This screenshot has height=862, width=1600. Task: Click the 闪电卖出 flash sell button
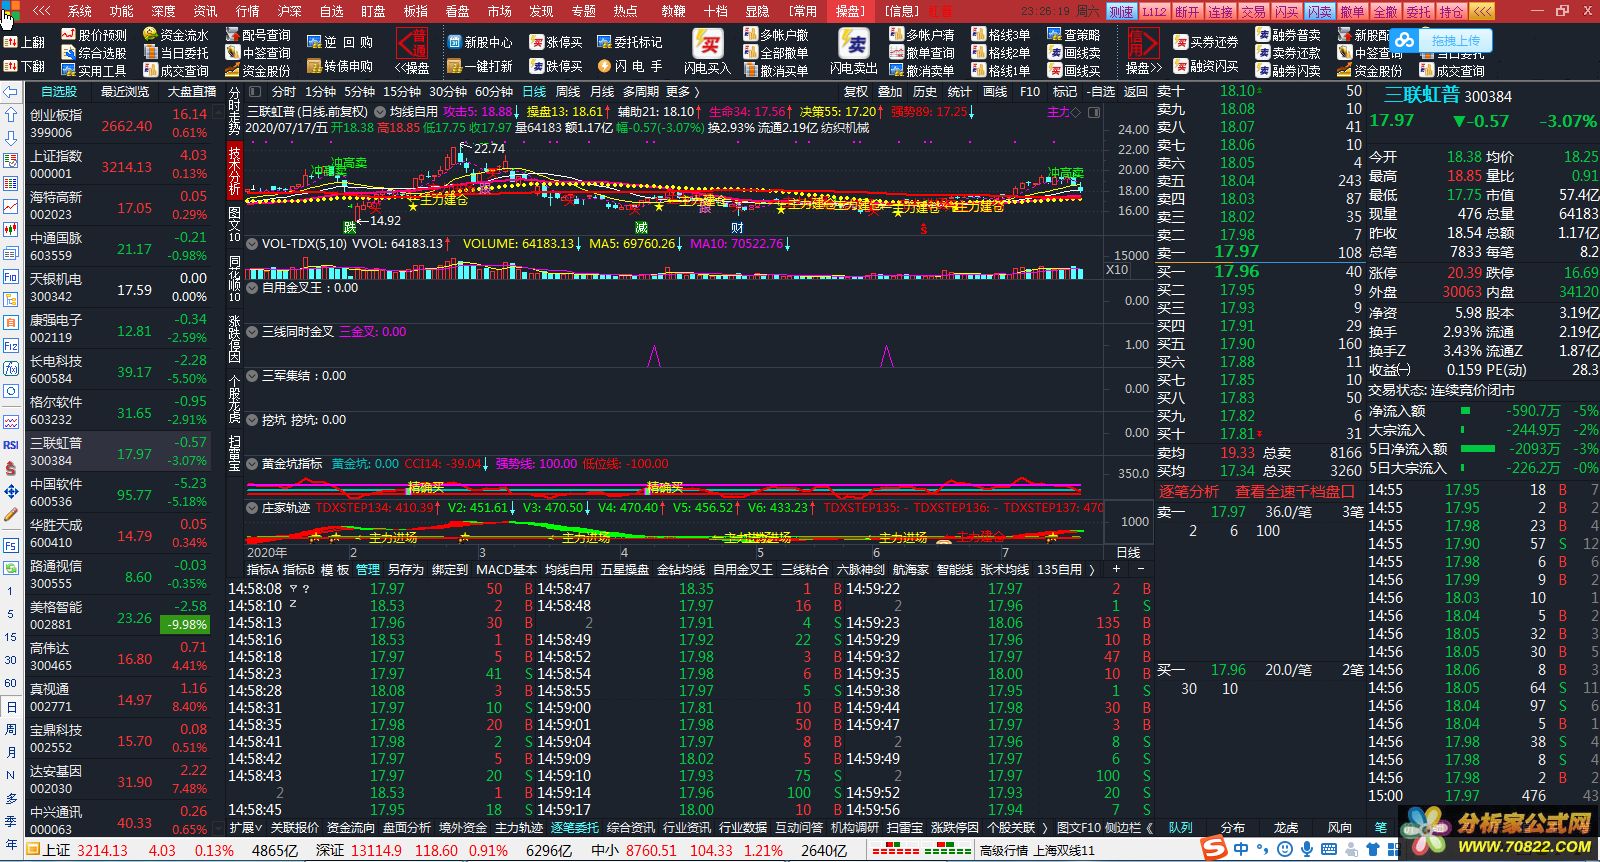tap(856, 50)
